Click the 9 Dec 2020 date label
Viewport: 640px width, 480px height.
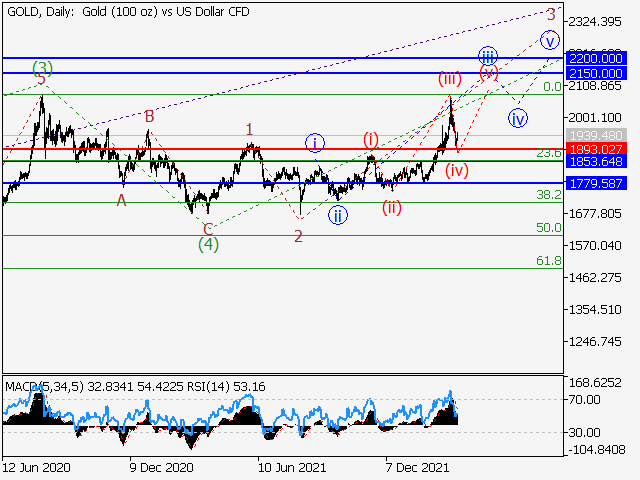pyautogui.click(x=161, y=467)
